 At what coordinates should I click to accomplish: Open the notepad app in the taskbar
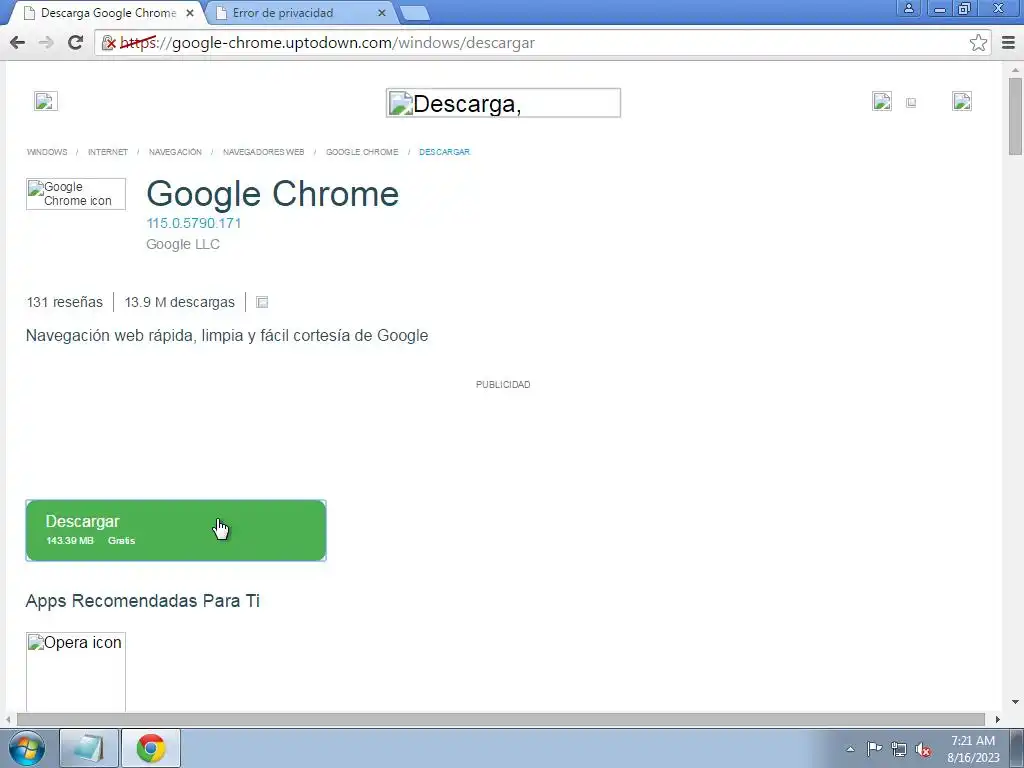point(89,748)
